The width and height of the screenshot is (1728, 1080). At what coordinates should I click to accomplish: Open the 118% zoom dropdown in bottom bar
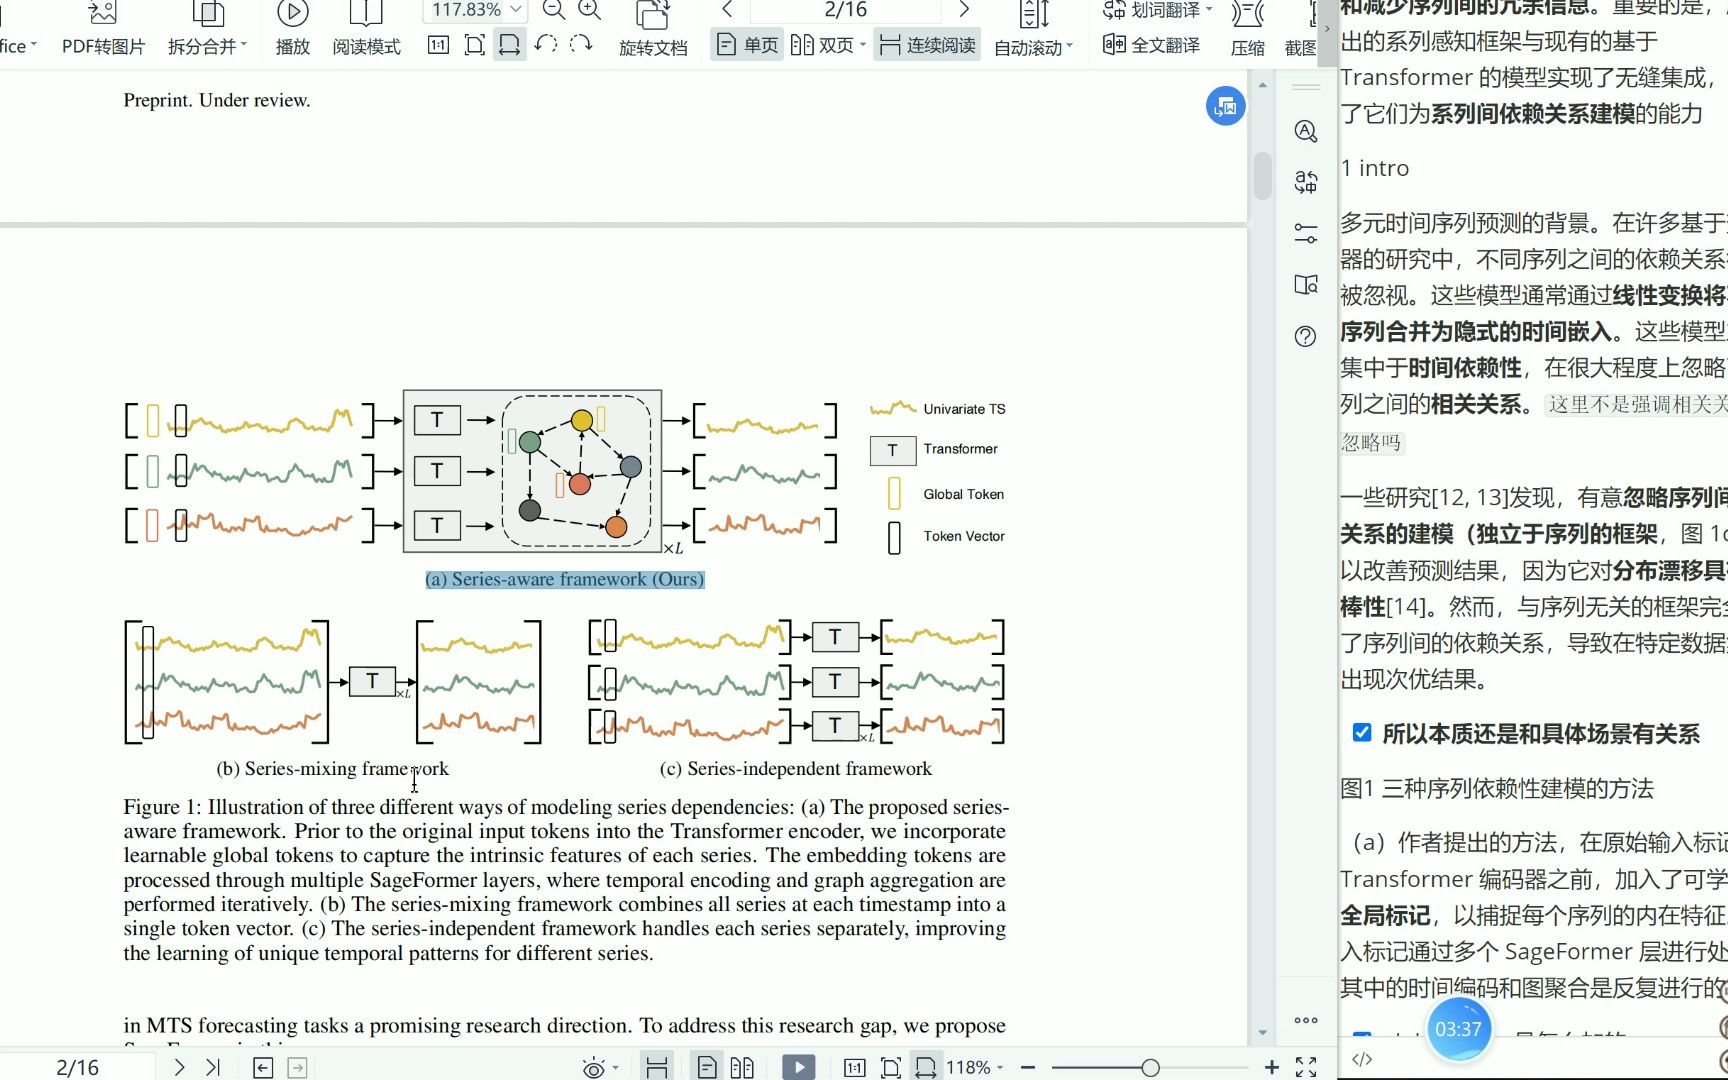click(x=975, y=1067)
